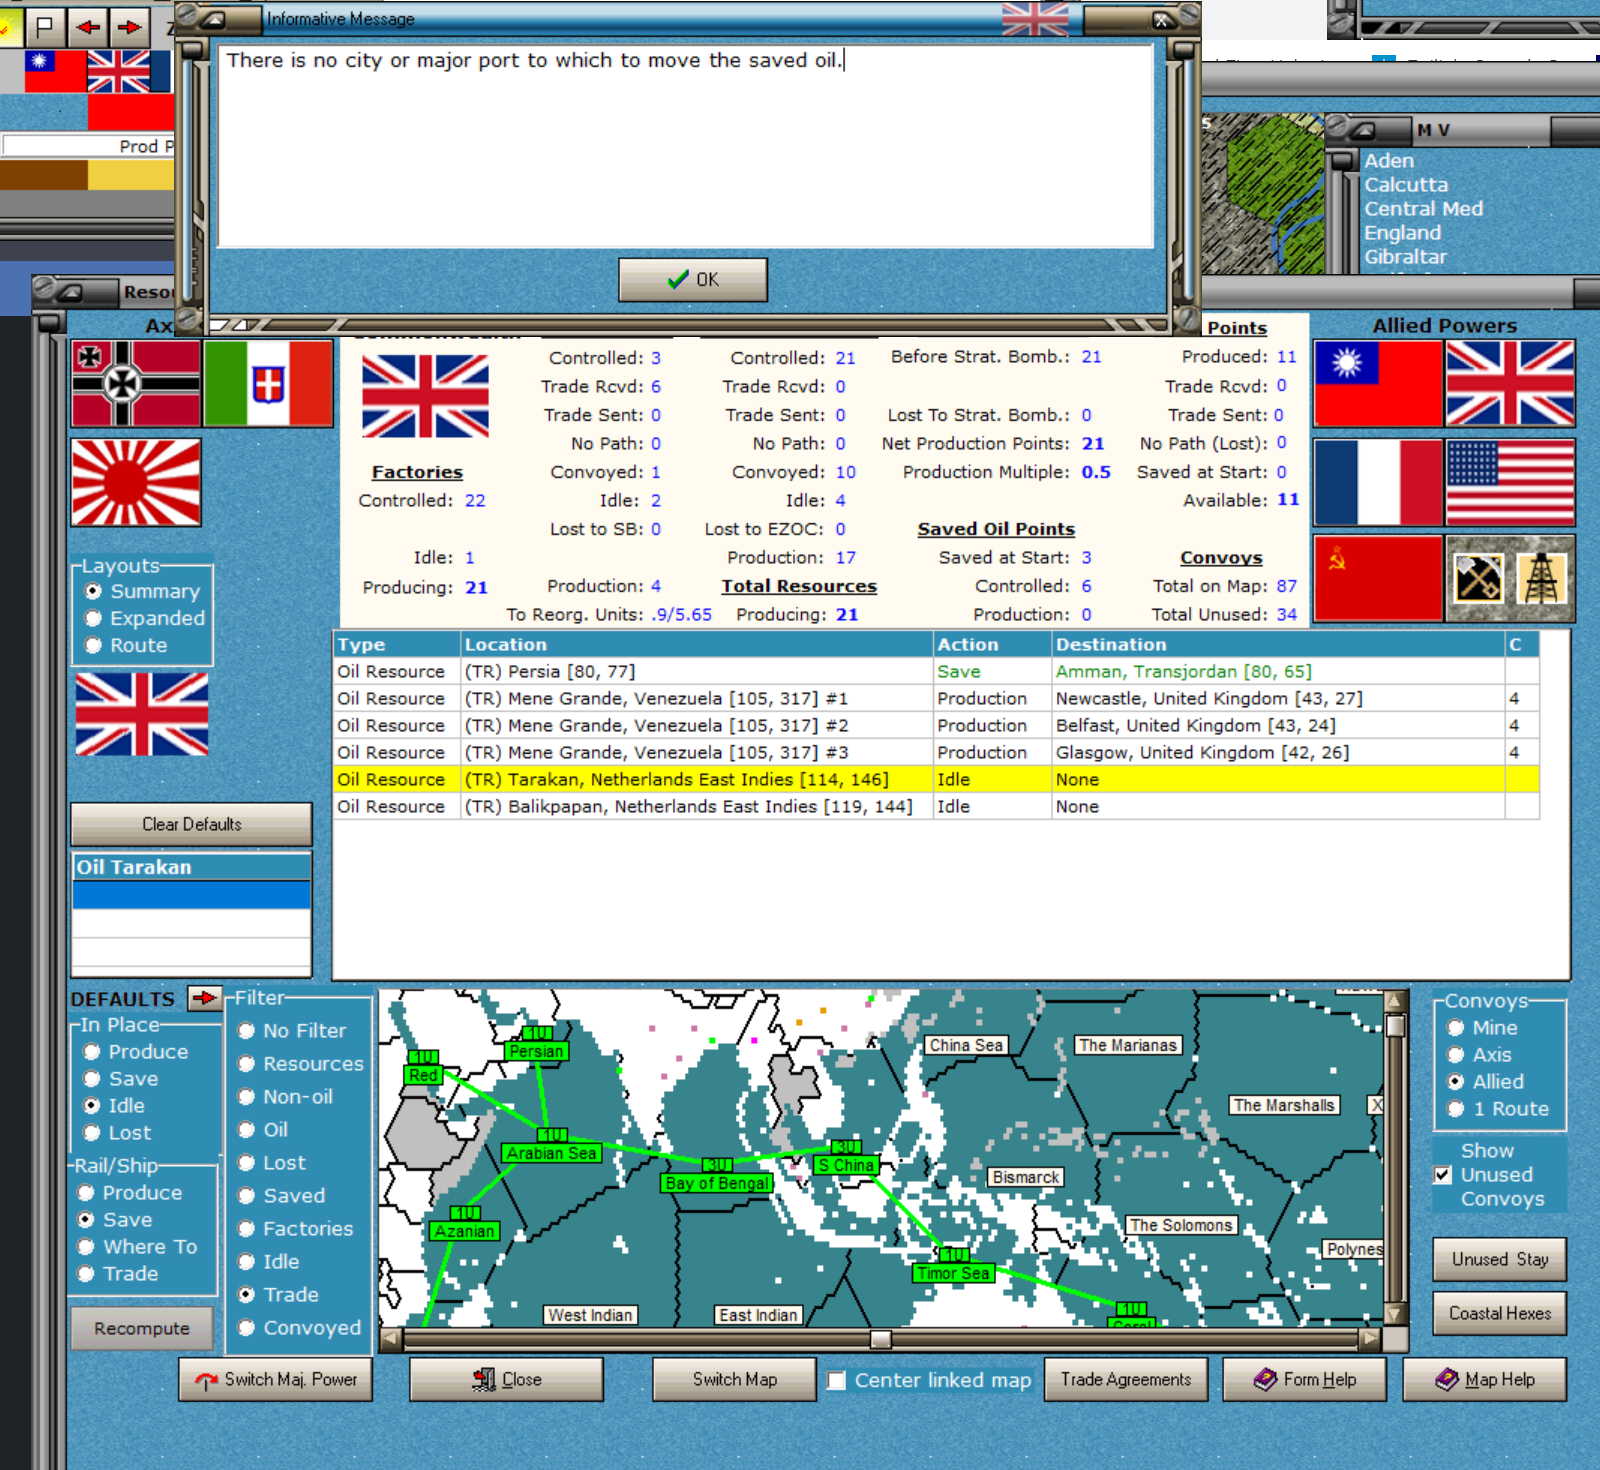Image resolution: width=1600 pixels, height=1470 pixels.
Task: Set filter to No Filter
Action: tap(292, 1030)
